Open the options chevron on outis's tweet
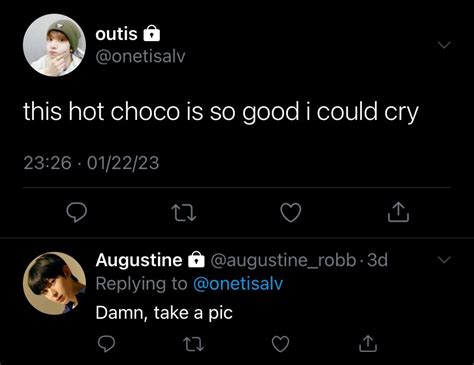This screenshot has height=365, width=474. pos(444,45)
